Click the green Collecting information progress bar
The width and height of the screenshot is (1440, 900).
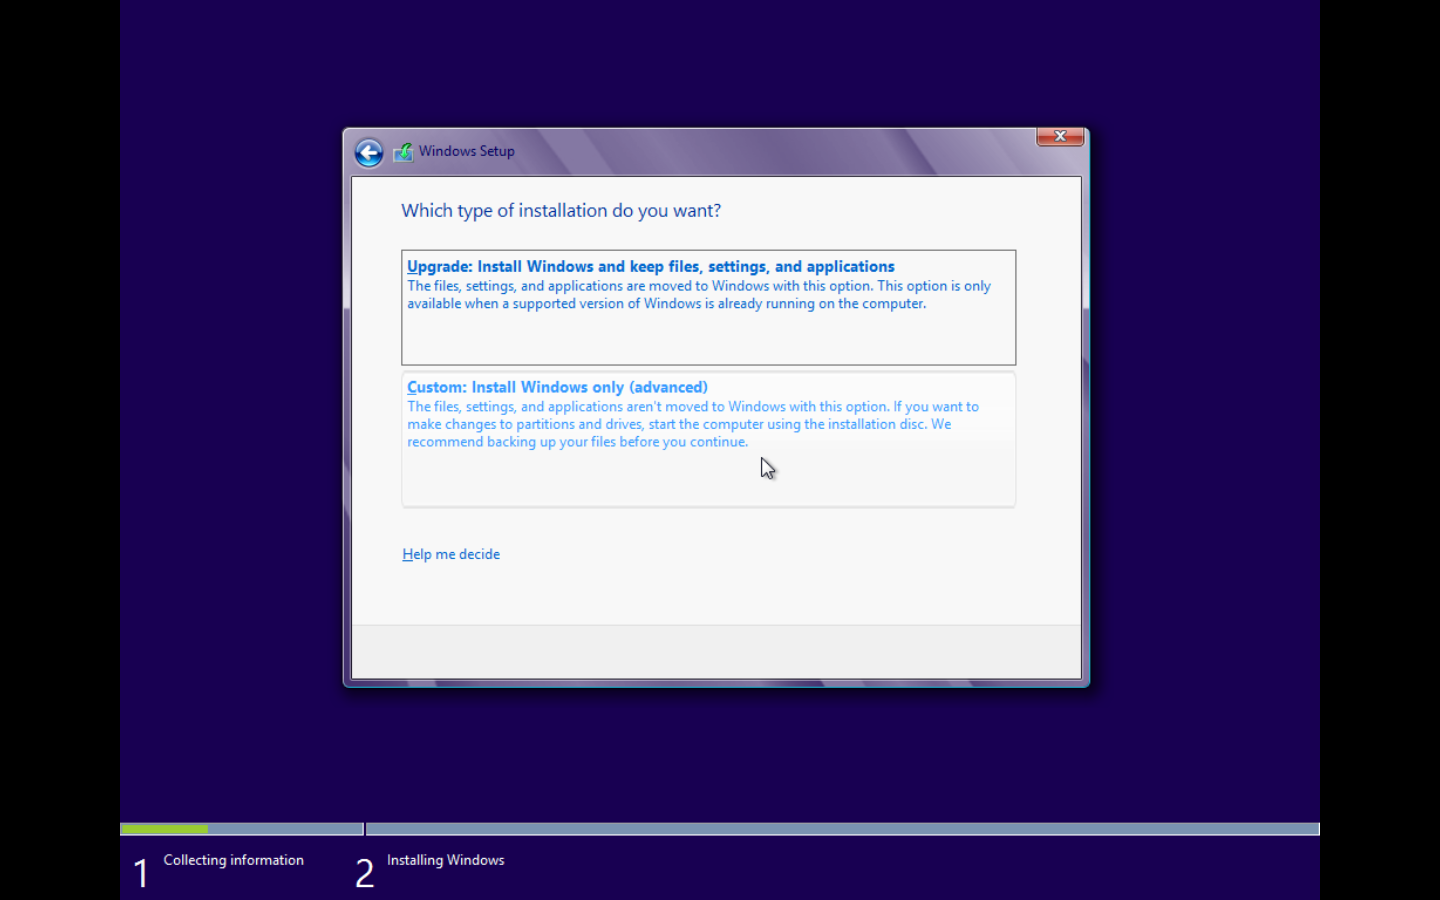pyautogui.click(x=164, y=829)
